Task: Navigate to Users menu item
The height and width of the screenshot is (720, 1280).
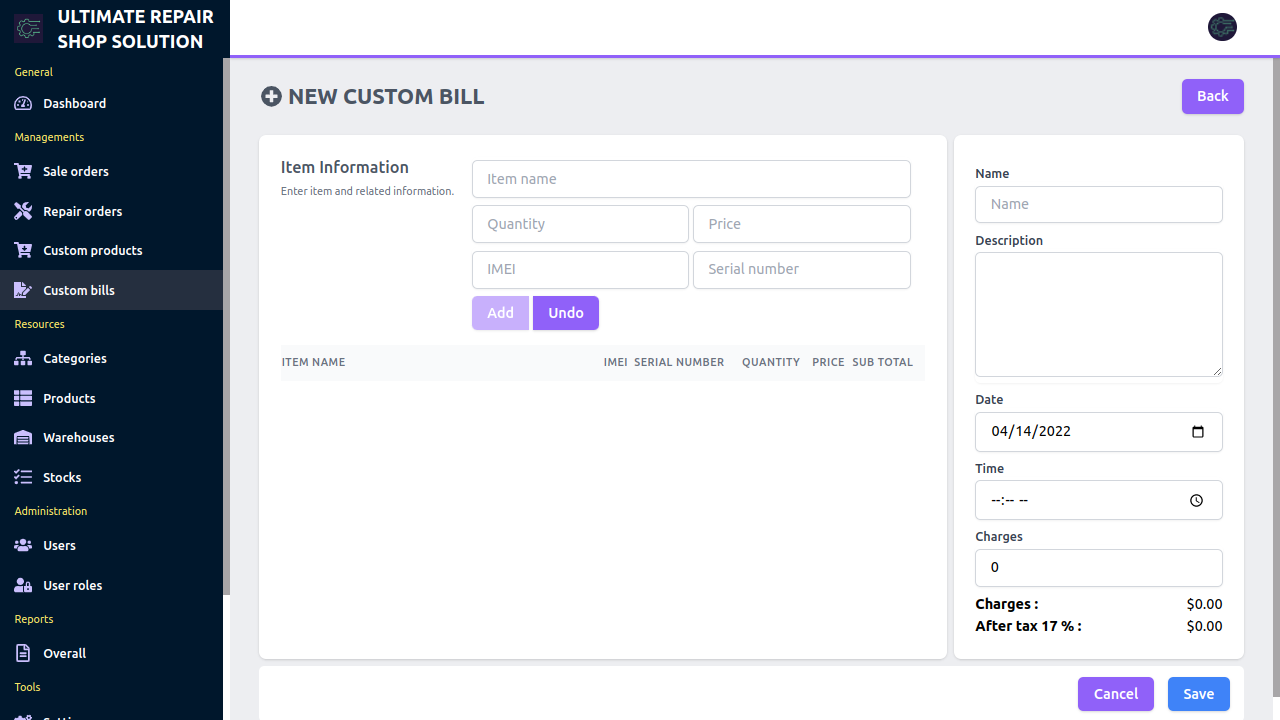Action: point(59,546)
